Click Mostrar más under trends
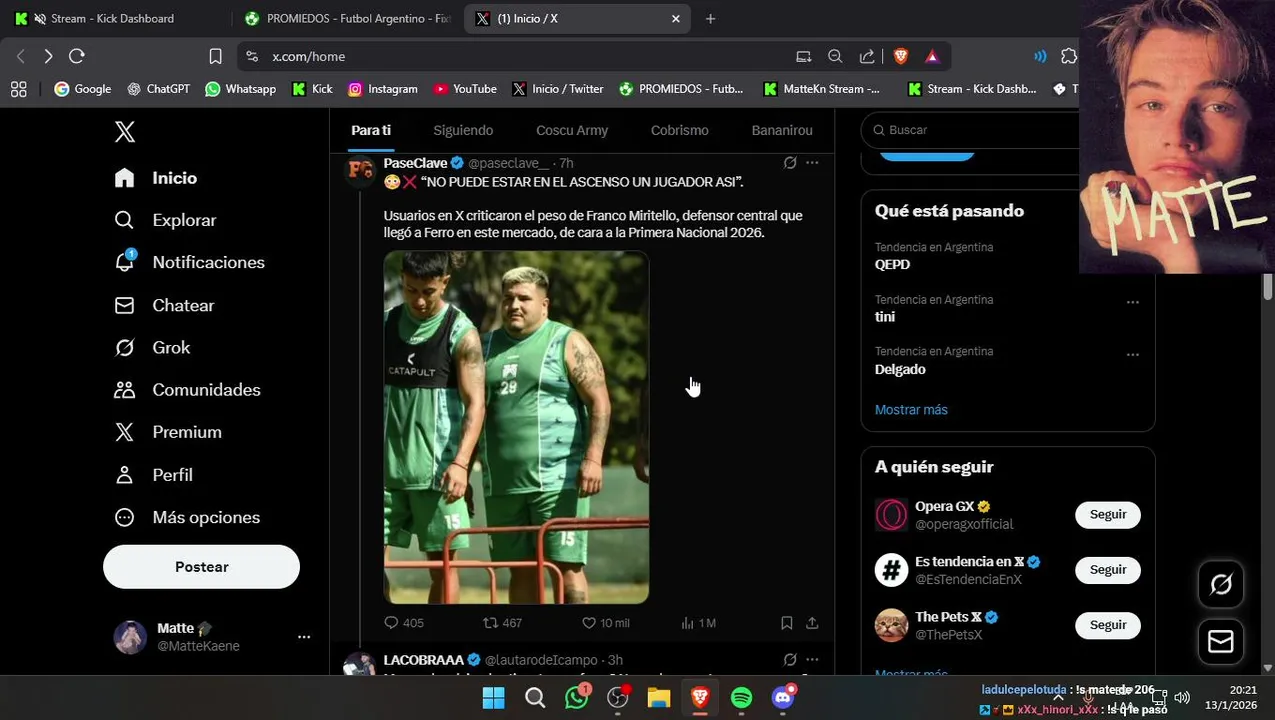The height and width of the screenshot is (720, 1275). pyautogui.click(x=911, y=410)
